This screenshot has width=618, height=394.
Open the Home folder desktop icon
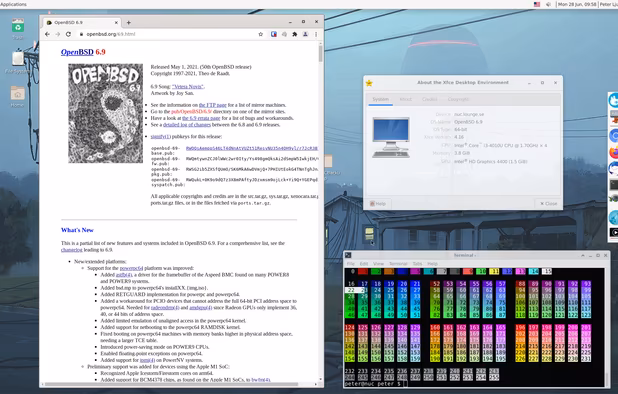click(17, 97)
